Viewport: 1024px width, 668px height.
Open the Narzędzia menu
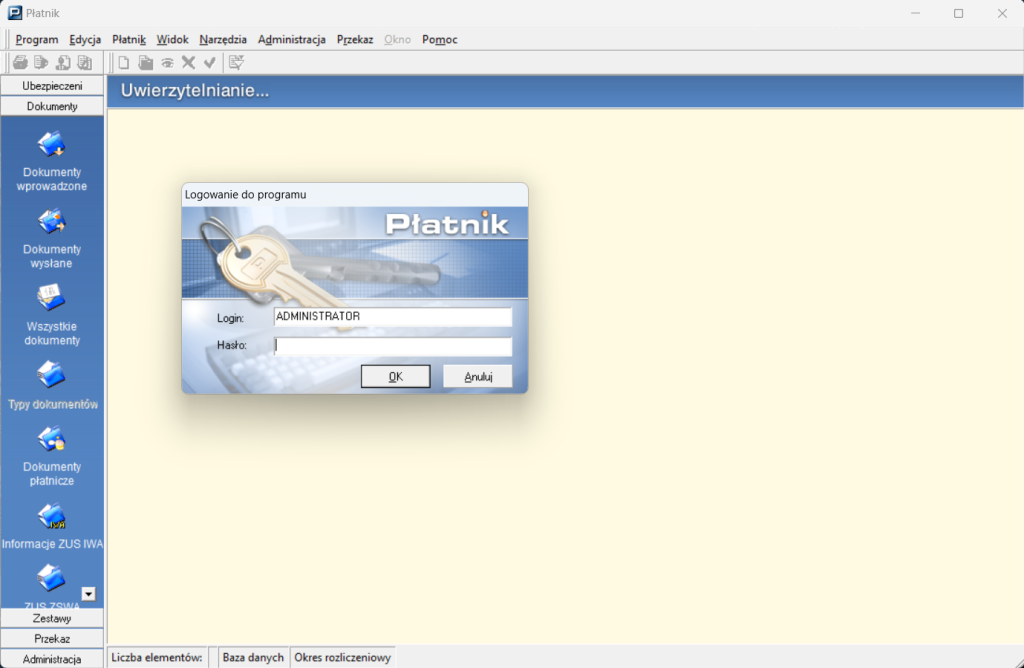pyautogui.click(x=223, y=40)
